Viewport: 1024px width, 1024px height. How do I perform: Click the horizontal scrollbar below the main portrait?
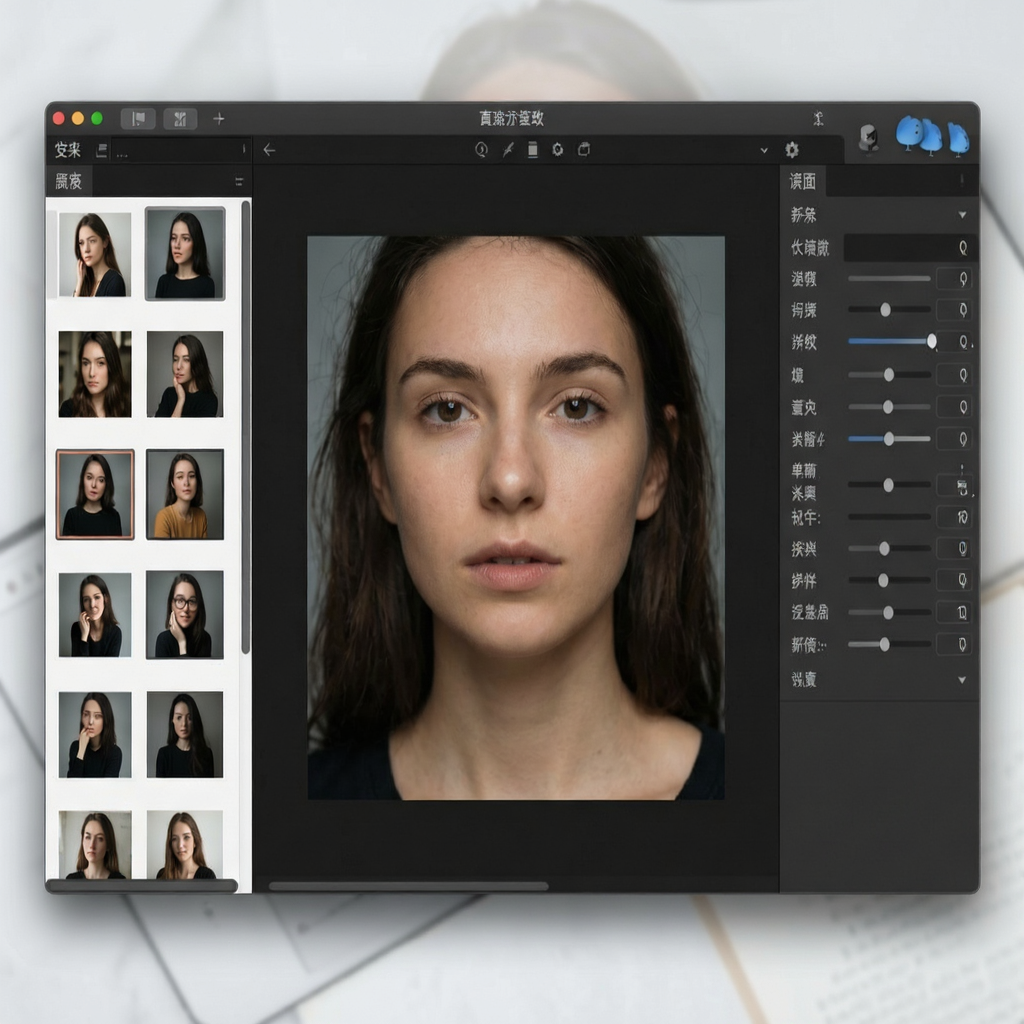pyautogui.click(x=409, y=886)
